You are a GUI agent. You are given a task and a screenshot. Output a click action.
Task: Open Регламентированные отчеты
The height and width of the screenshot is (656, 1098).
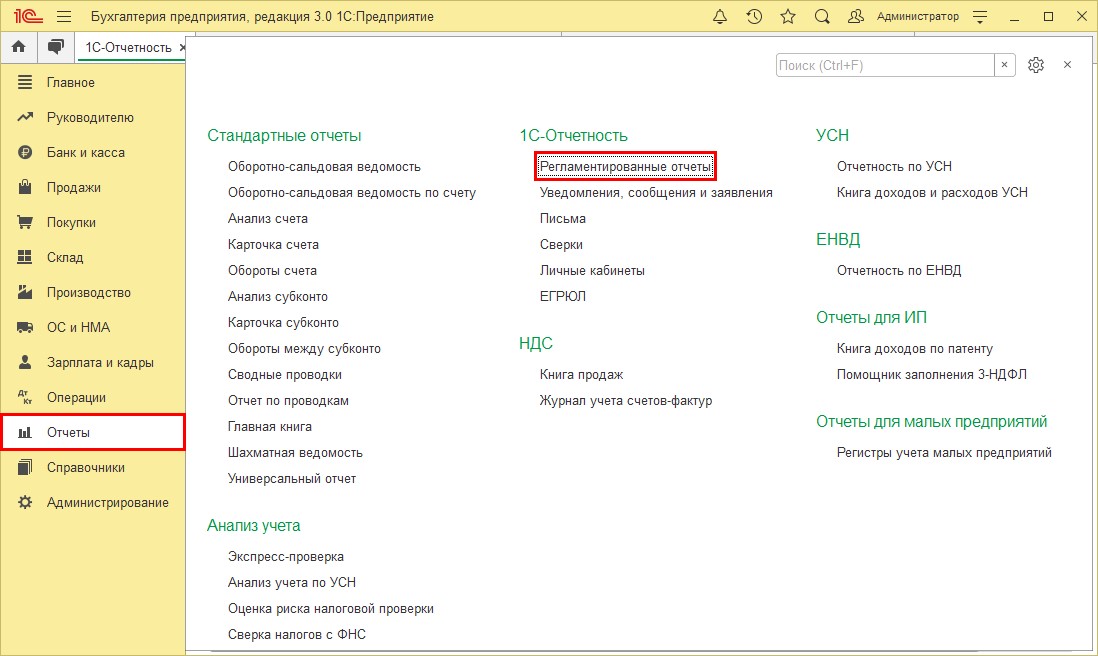(625, 167)
